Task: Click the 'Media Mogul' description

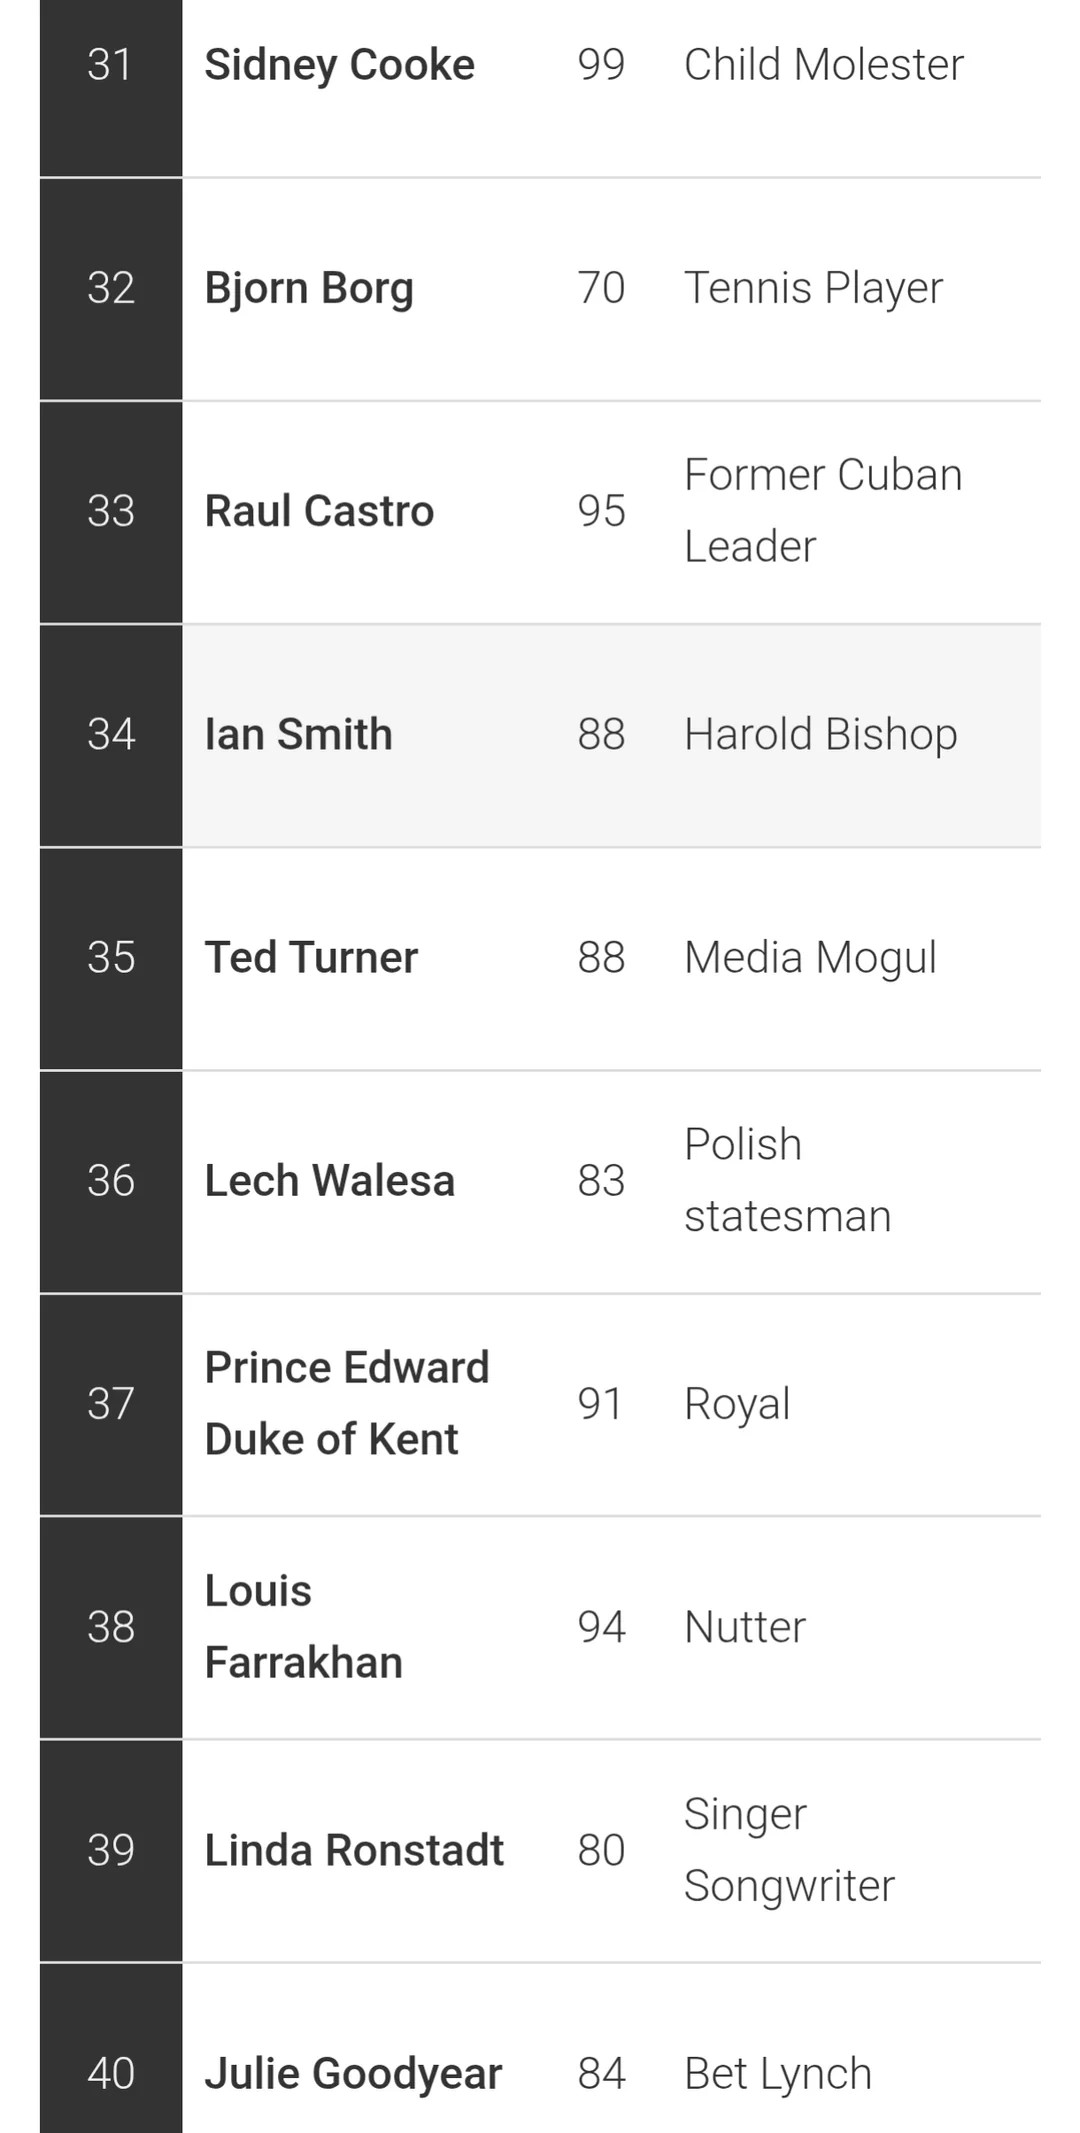Action: 810,958
